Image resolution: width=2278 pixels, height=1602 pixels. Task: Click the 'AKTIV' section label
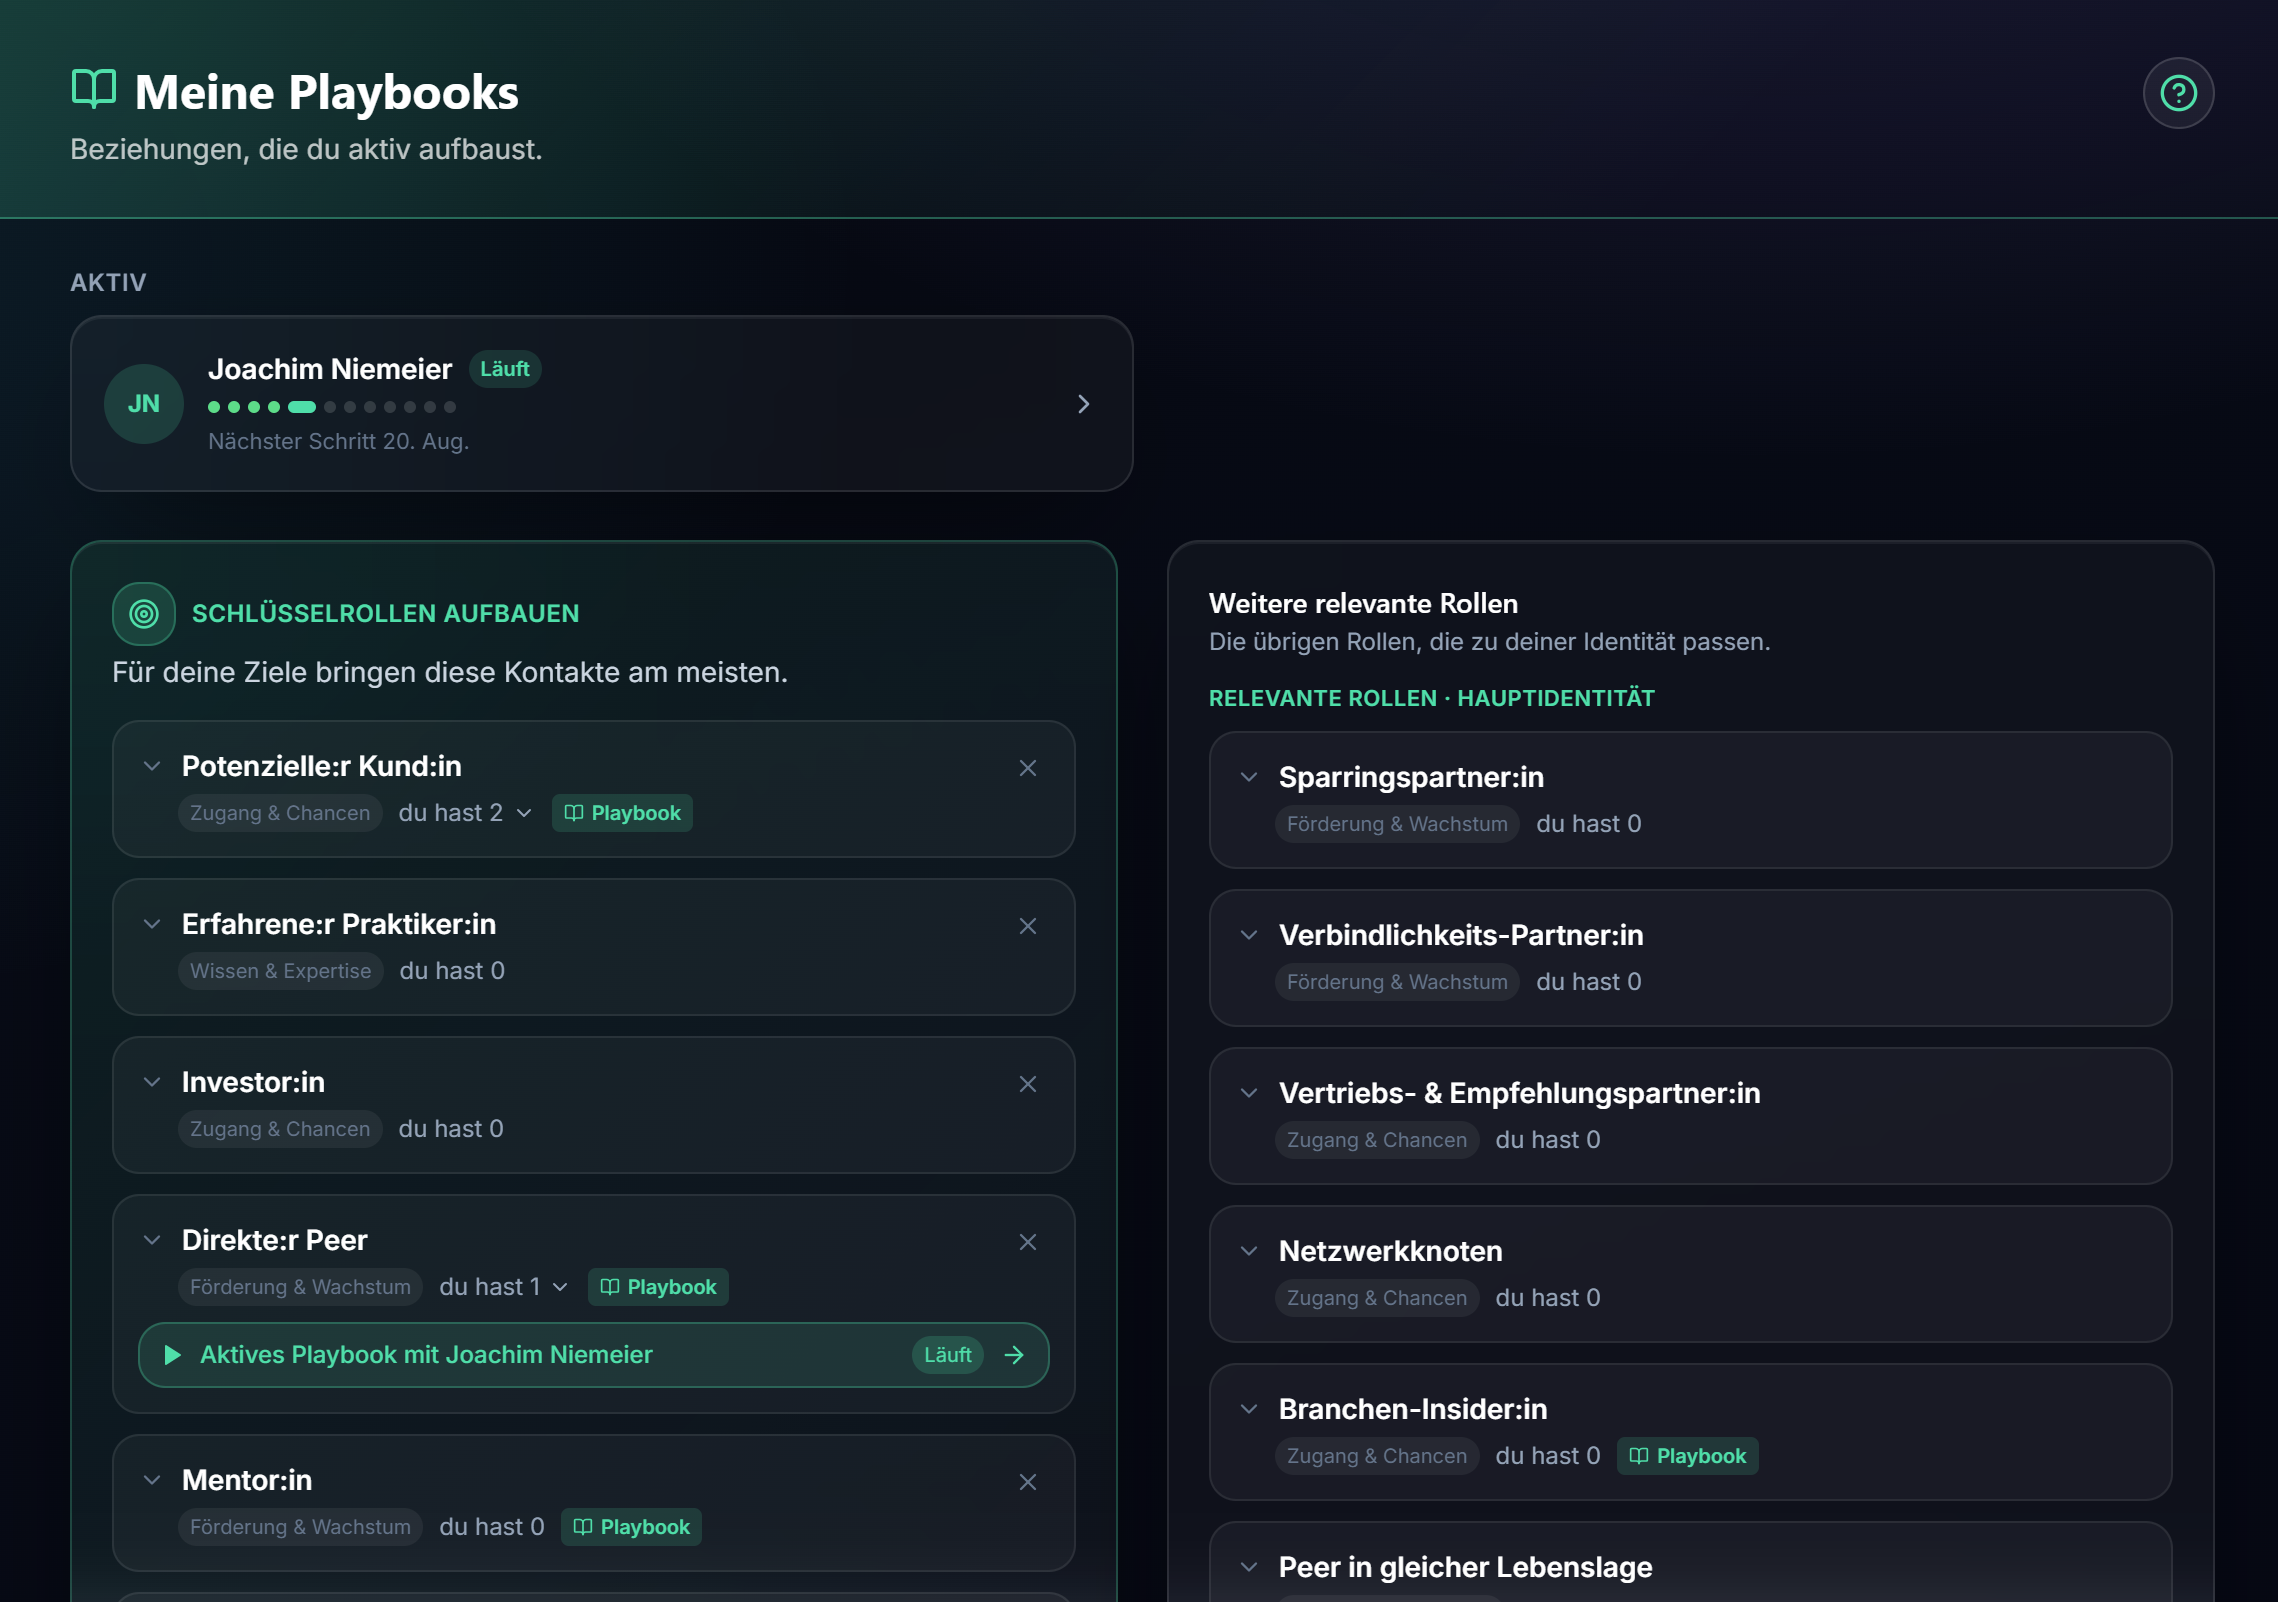point(109,283)
